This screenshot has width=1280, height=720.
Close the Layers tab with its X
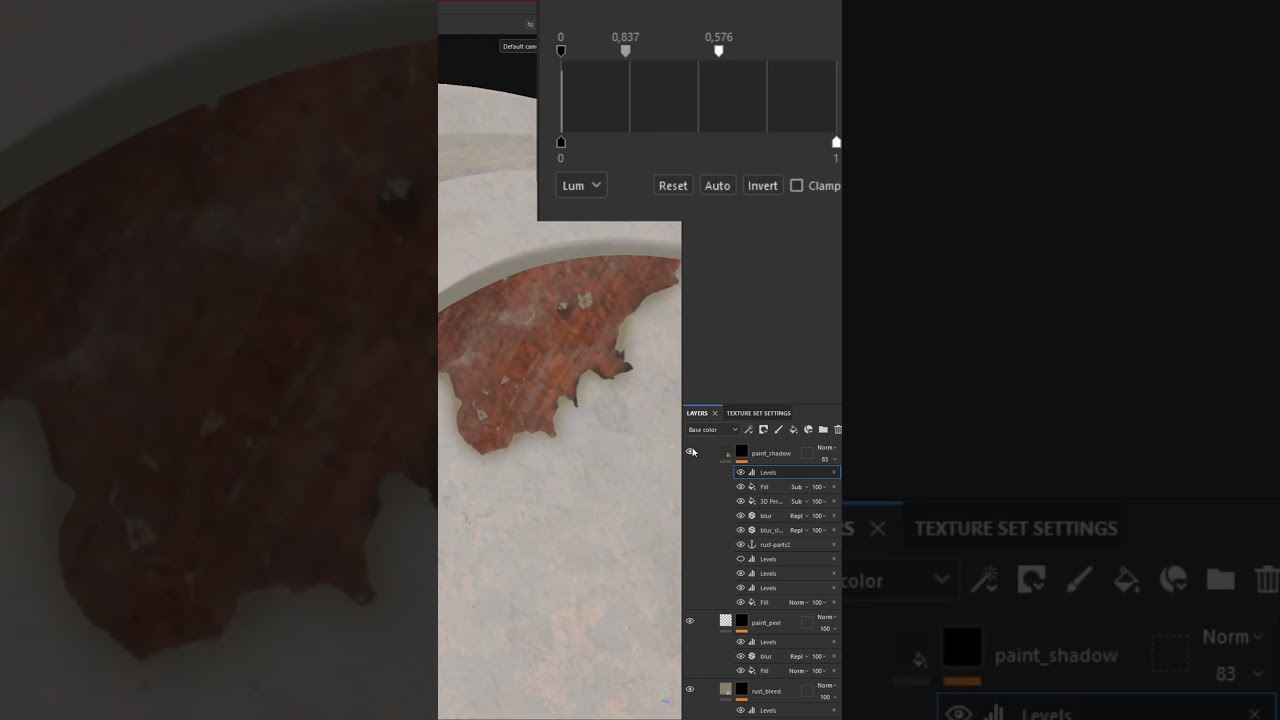coord(715,413)
